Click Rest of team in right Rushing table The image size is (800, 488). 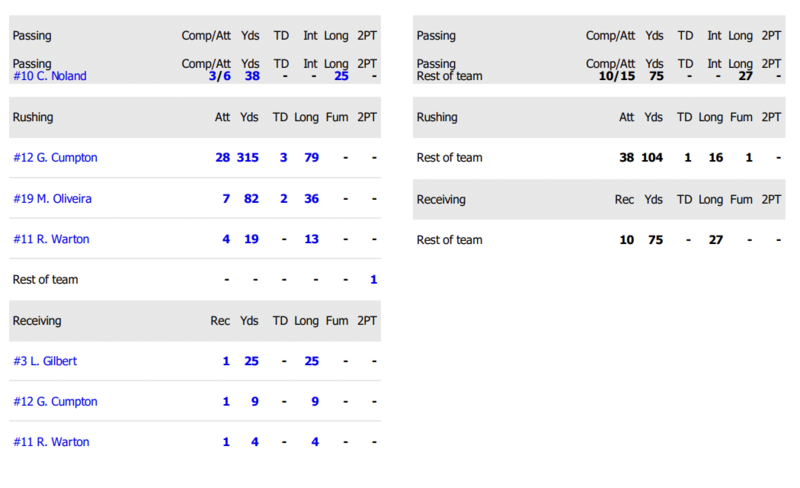click(449, 158)
